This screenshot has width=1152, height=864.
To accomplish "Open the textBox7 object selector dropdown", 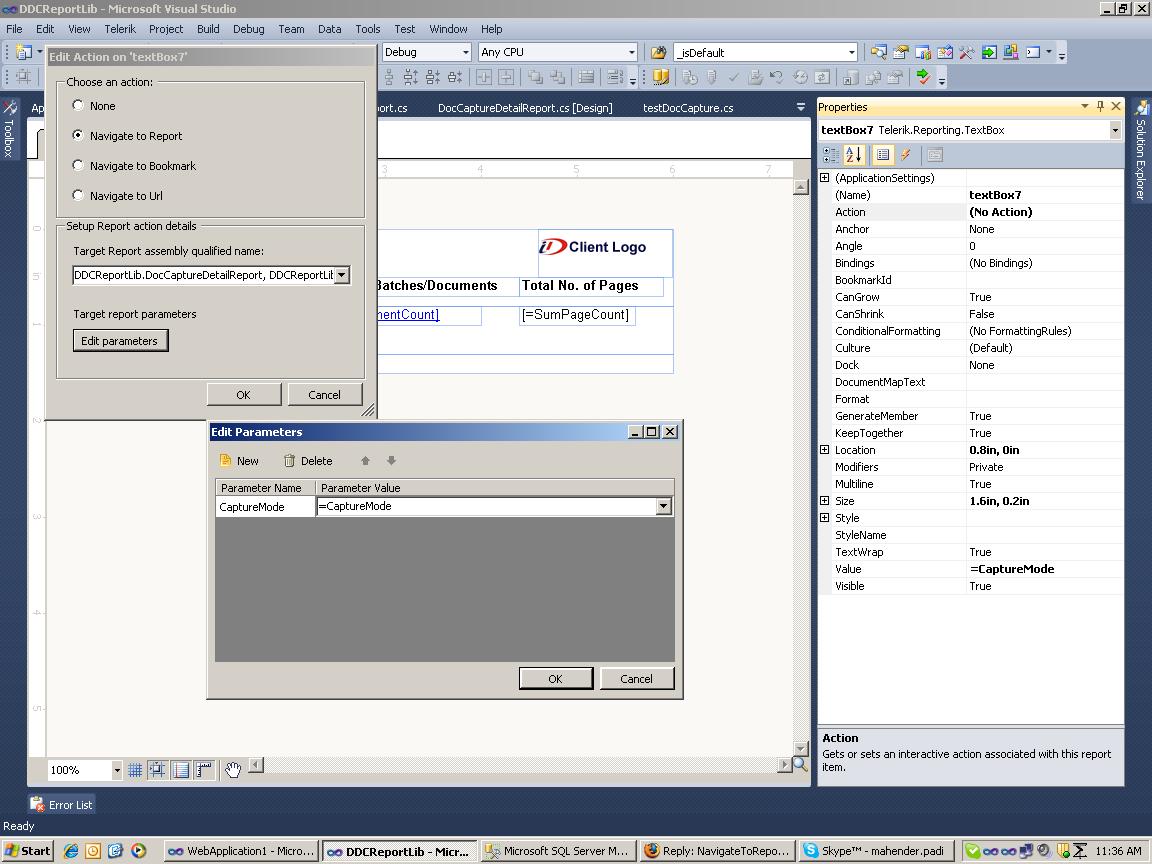I will [1115, 130].
